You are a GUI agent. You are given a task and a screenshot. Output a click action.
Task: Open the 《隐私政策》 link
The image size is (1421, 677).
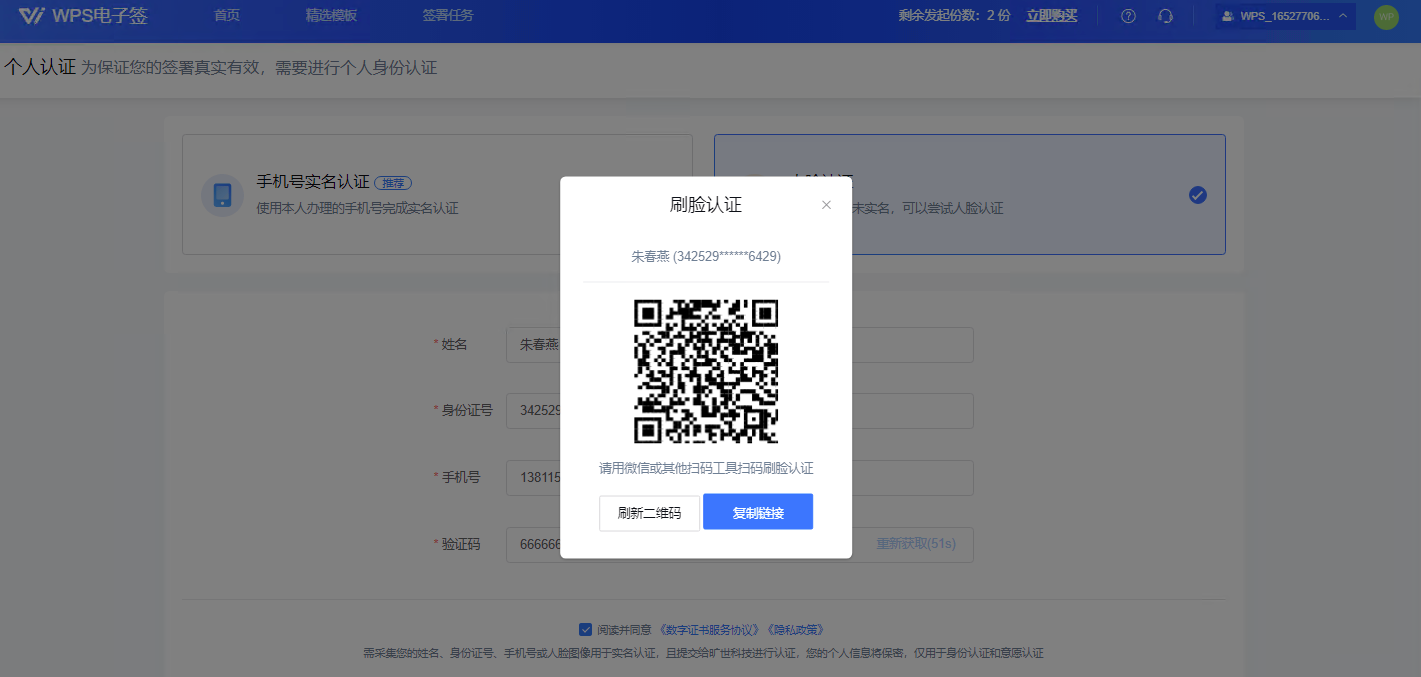(796, 630)
